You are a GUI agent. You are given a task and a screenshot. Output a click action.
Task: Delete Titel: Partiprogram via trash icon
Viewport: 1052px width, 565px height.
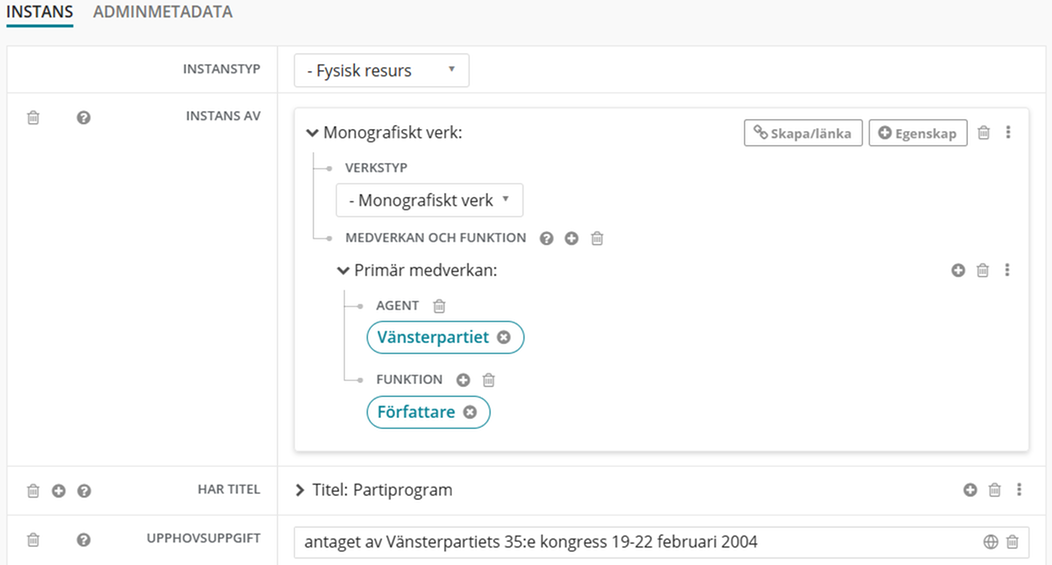point(995,490)
